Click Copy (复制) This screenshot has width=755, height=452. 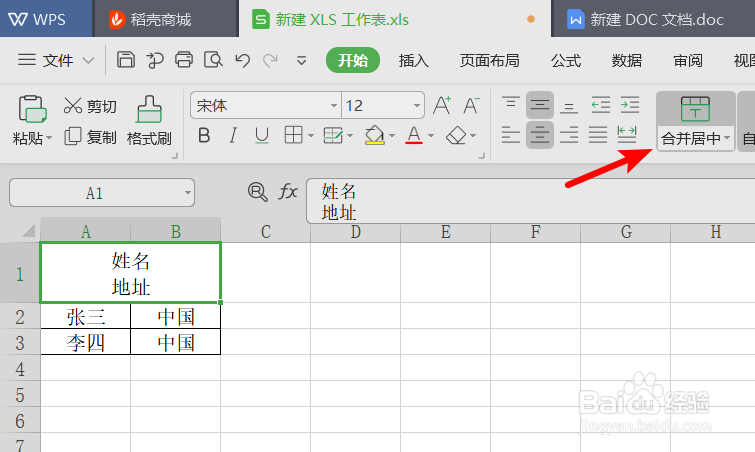click(x=90, y=137)
